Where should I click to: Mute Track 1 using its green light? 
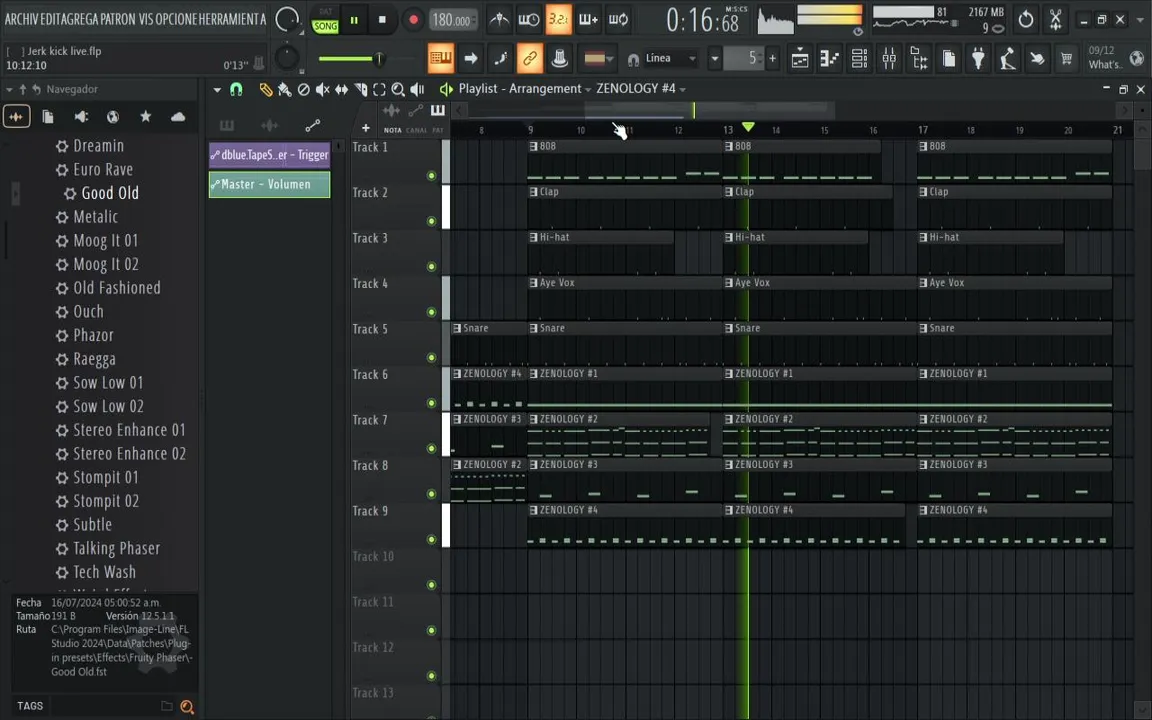coord(431,176)
